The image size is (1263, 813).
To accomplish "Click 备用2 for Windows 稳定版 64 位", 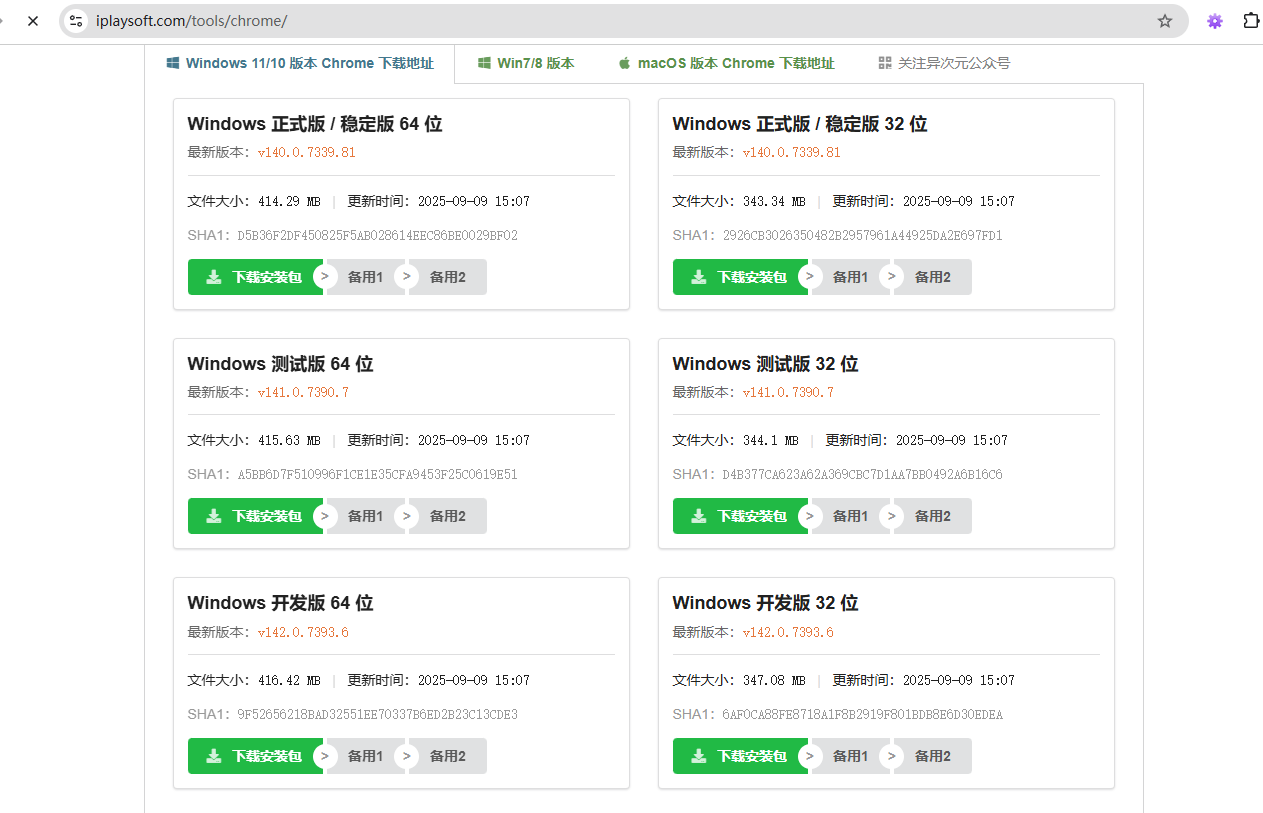I will [x=447, y=277].
